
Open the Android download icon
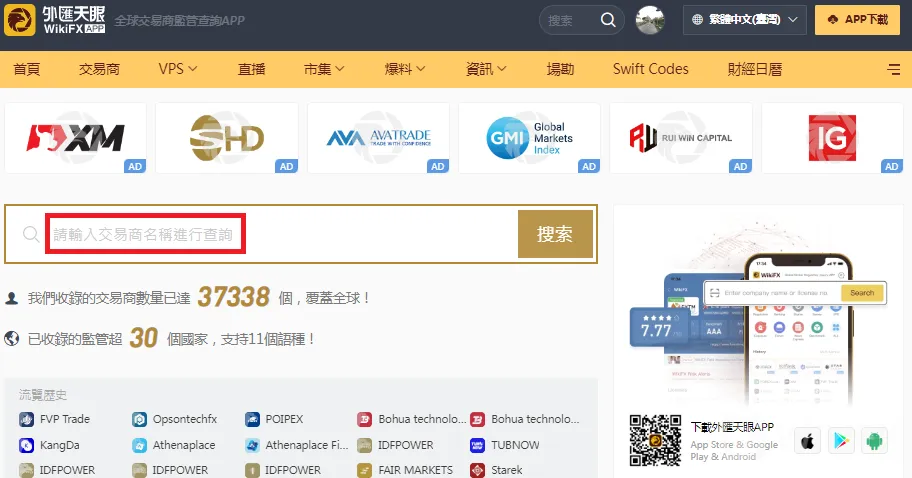click(x=874, y=441)
